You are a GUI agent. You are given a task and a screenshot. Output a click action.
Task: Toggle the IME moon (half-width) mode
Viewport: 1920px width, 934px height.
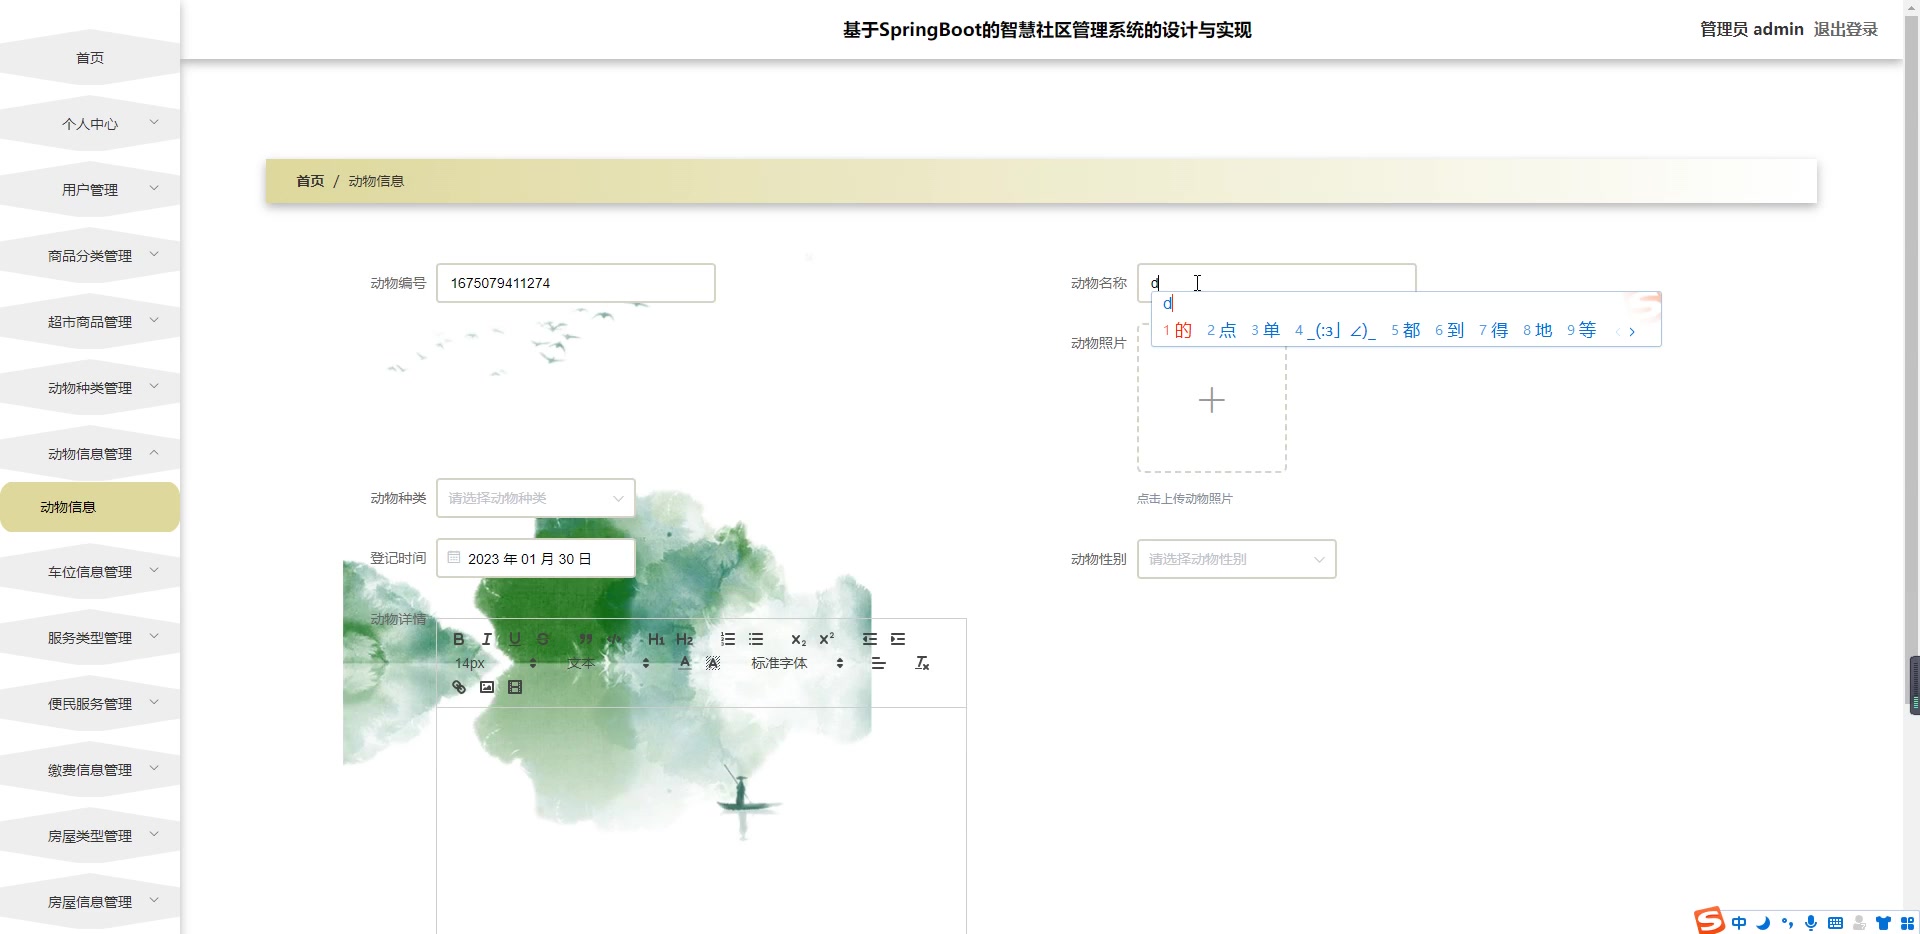[1763, 923]
